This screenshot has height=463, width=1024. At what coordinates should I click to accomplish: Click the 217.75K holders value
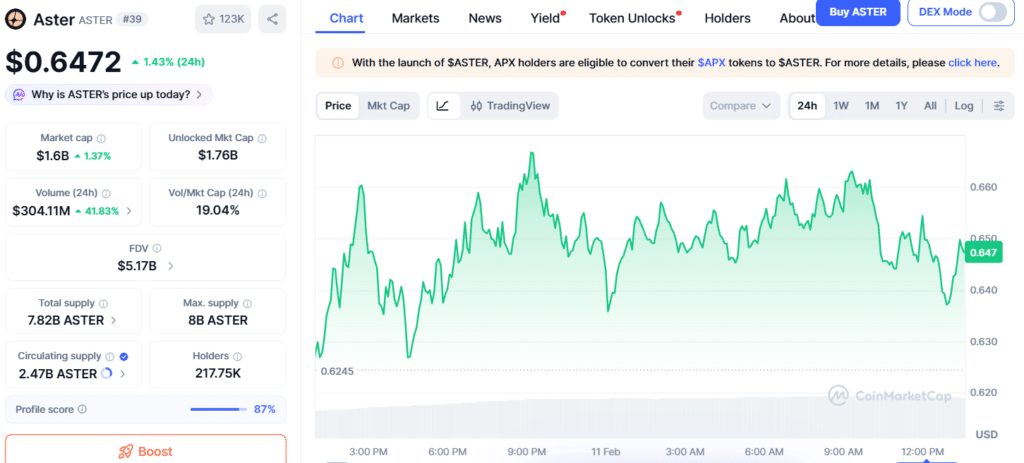click(218, 374)
